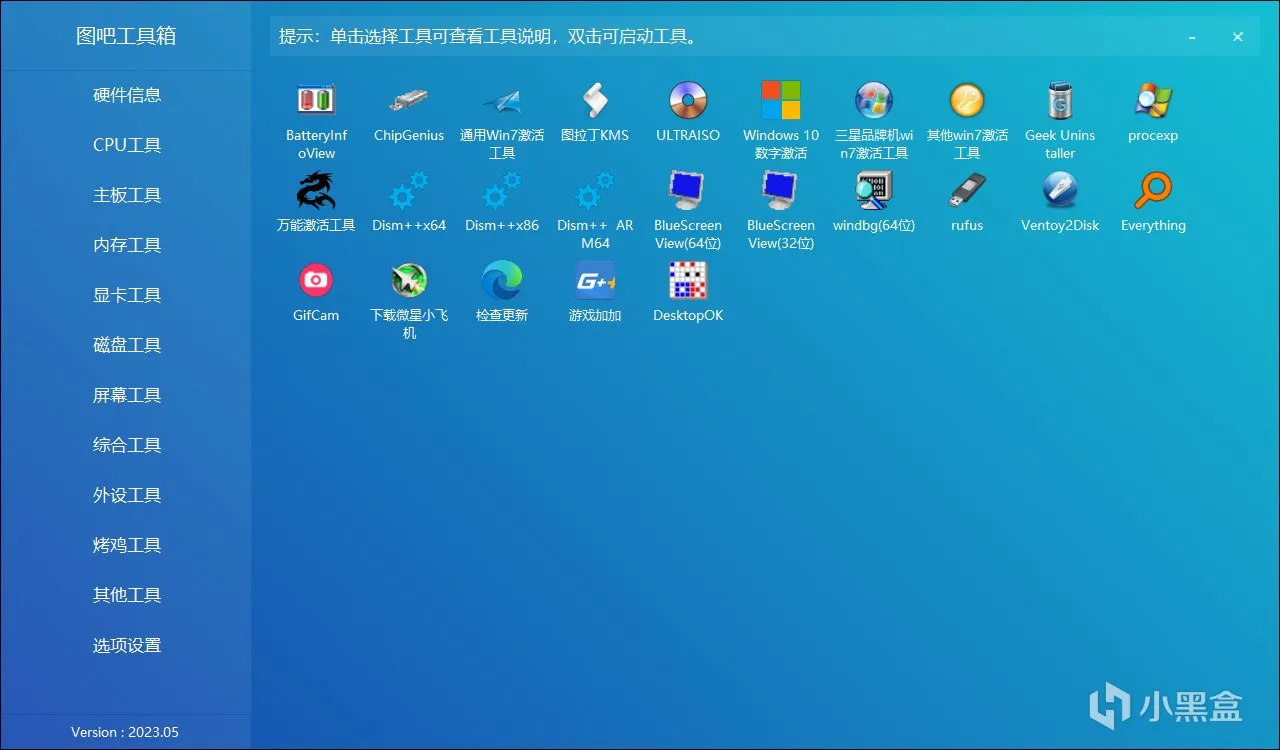This screenshot has height=750, width=1280.
Task: Select the 下载微星小飞机 icon
Action: coord(409,280)
